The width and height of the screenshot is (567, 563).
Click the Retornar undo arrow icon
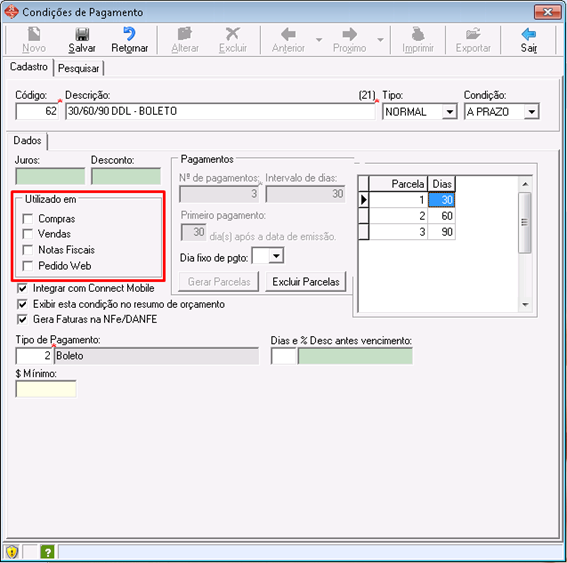(129, 34)
